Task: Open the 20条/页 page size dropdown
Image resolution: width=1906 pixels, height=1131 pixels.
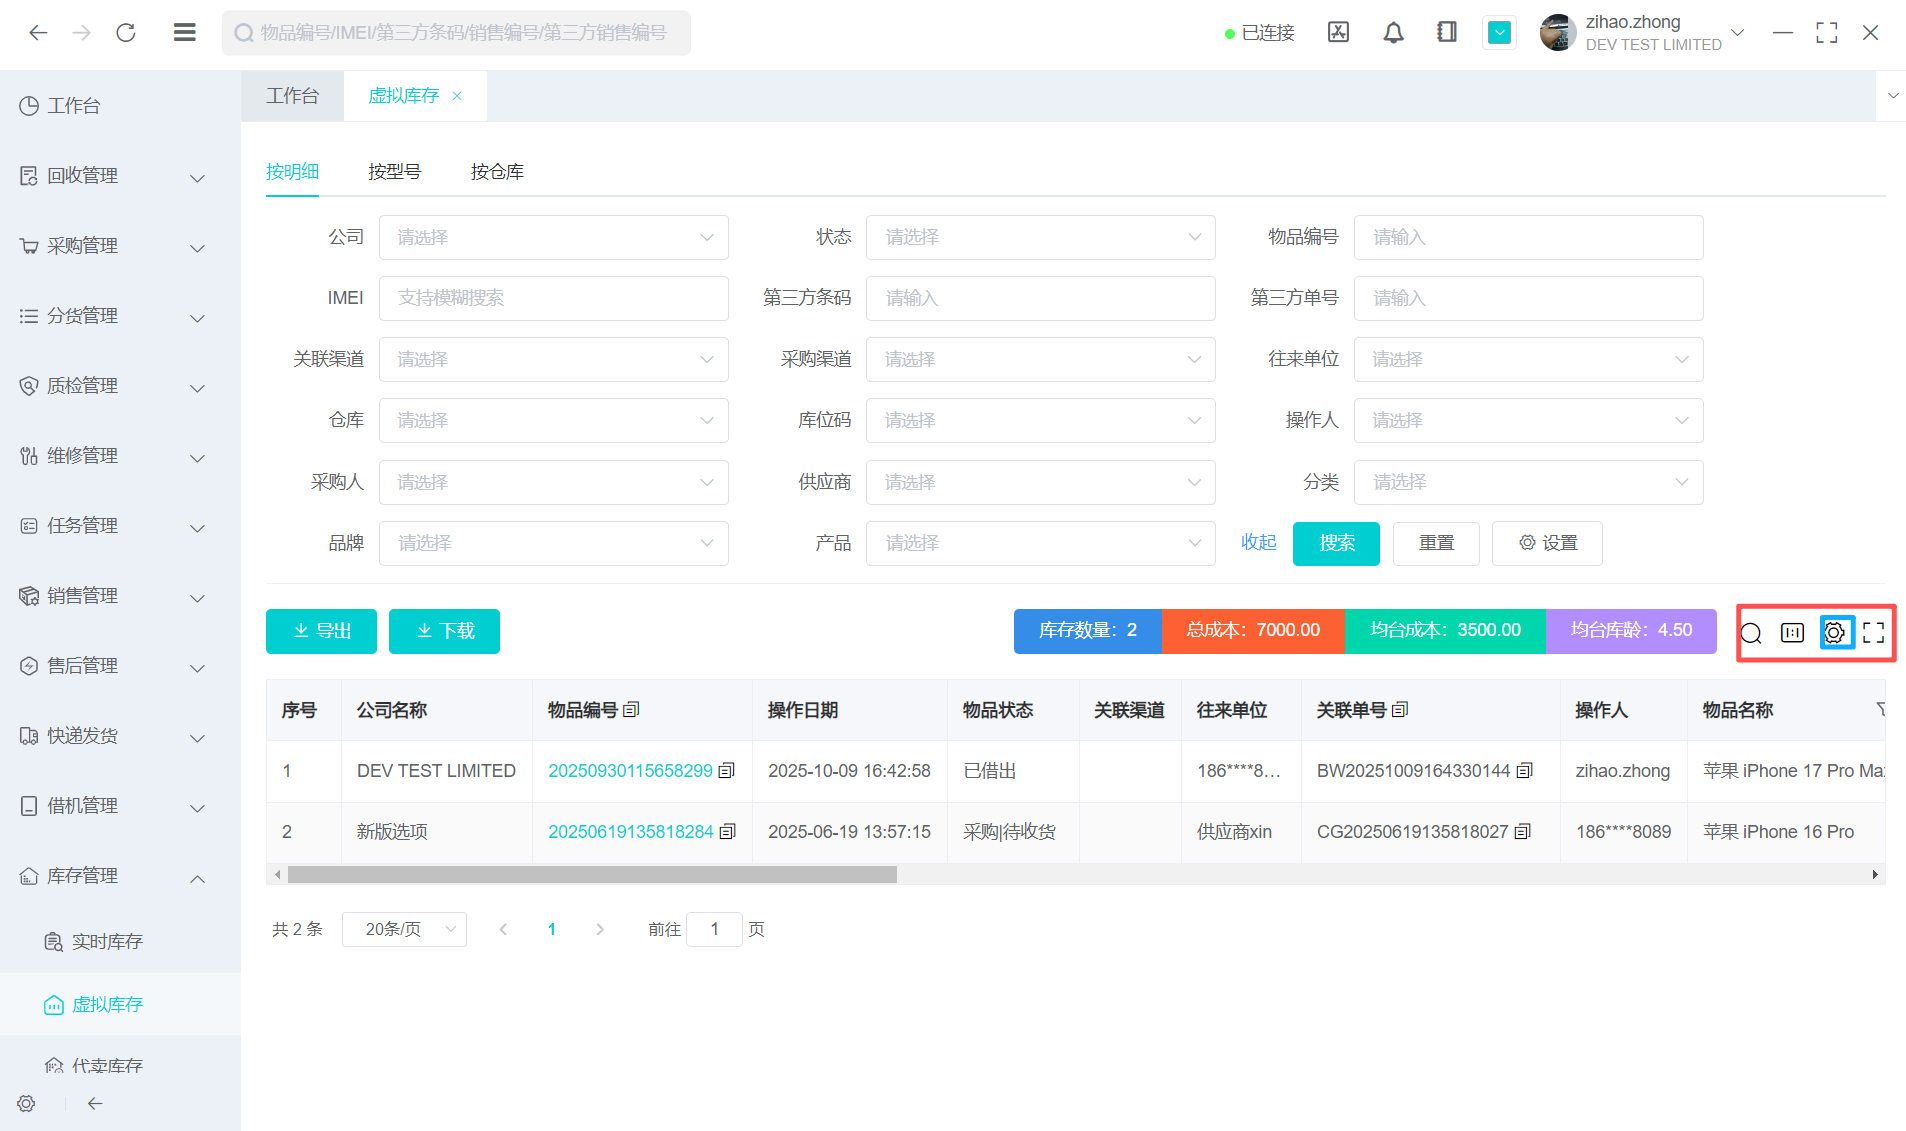Action: [x=404, y=929]
